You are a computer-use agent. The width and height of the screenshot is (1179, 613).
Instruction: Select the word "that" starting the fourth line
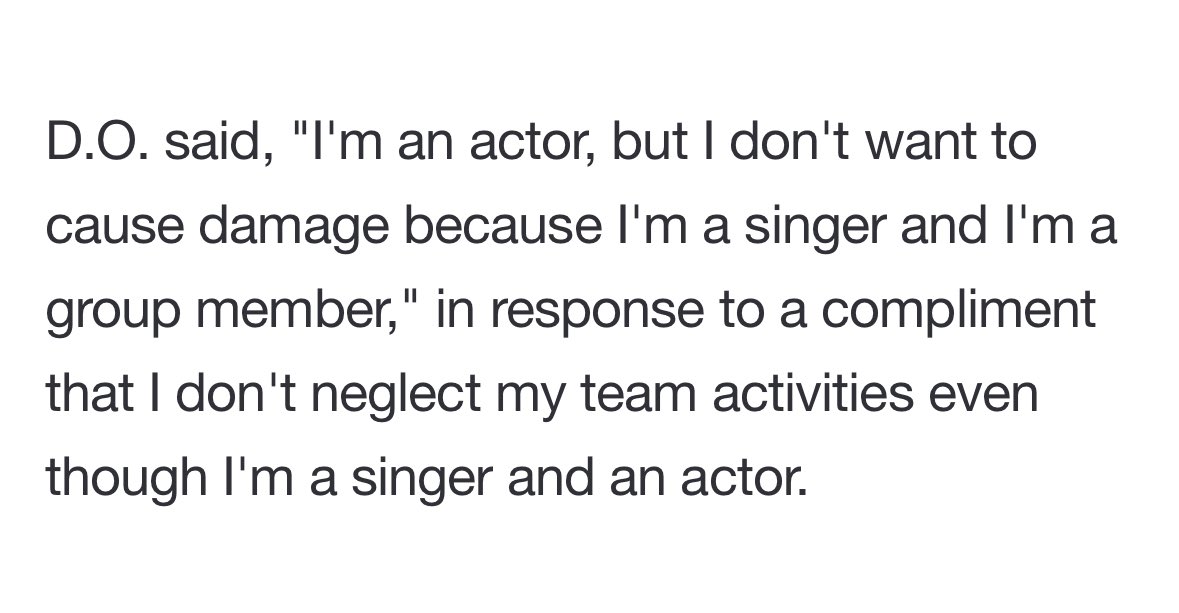(89, 395)
